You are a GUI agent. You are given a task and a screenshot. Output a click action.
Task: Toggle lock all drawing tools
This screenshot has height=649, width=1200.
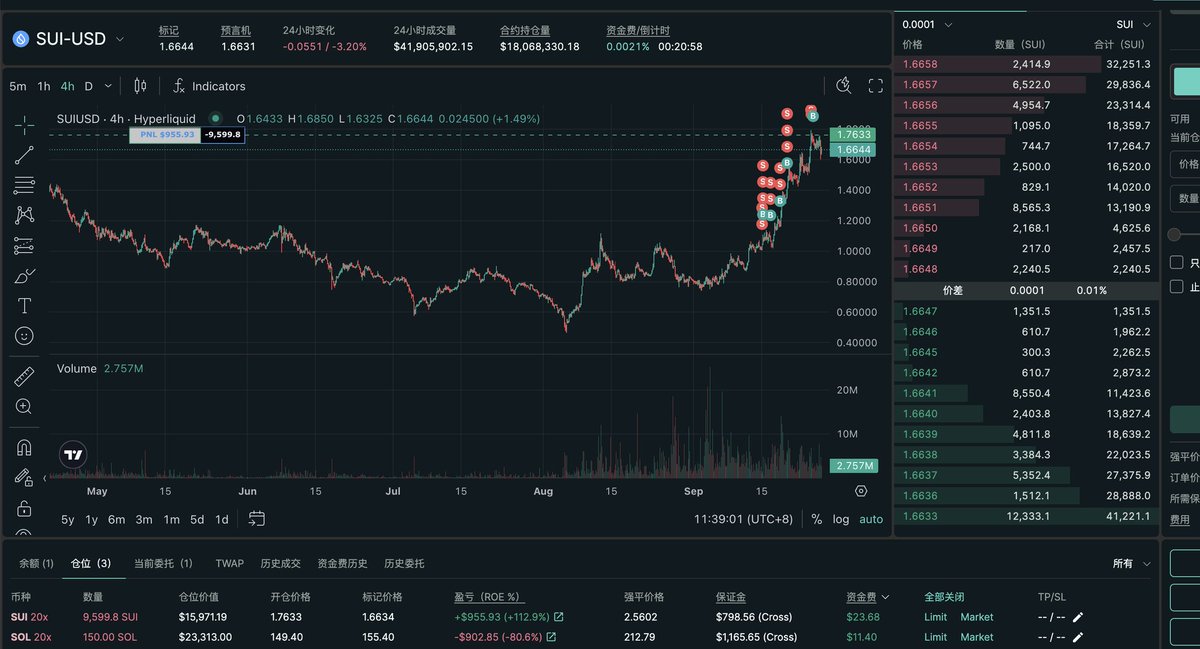24,508
